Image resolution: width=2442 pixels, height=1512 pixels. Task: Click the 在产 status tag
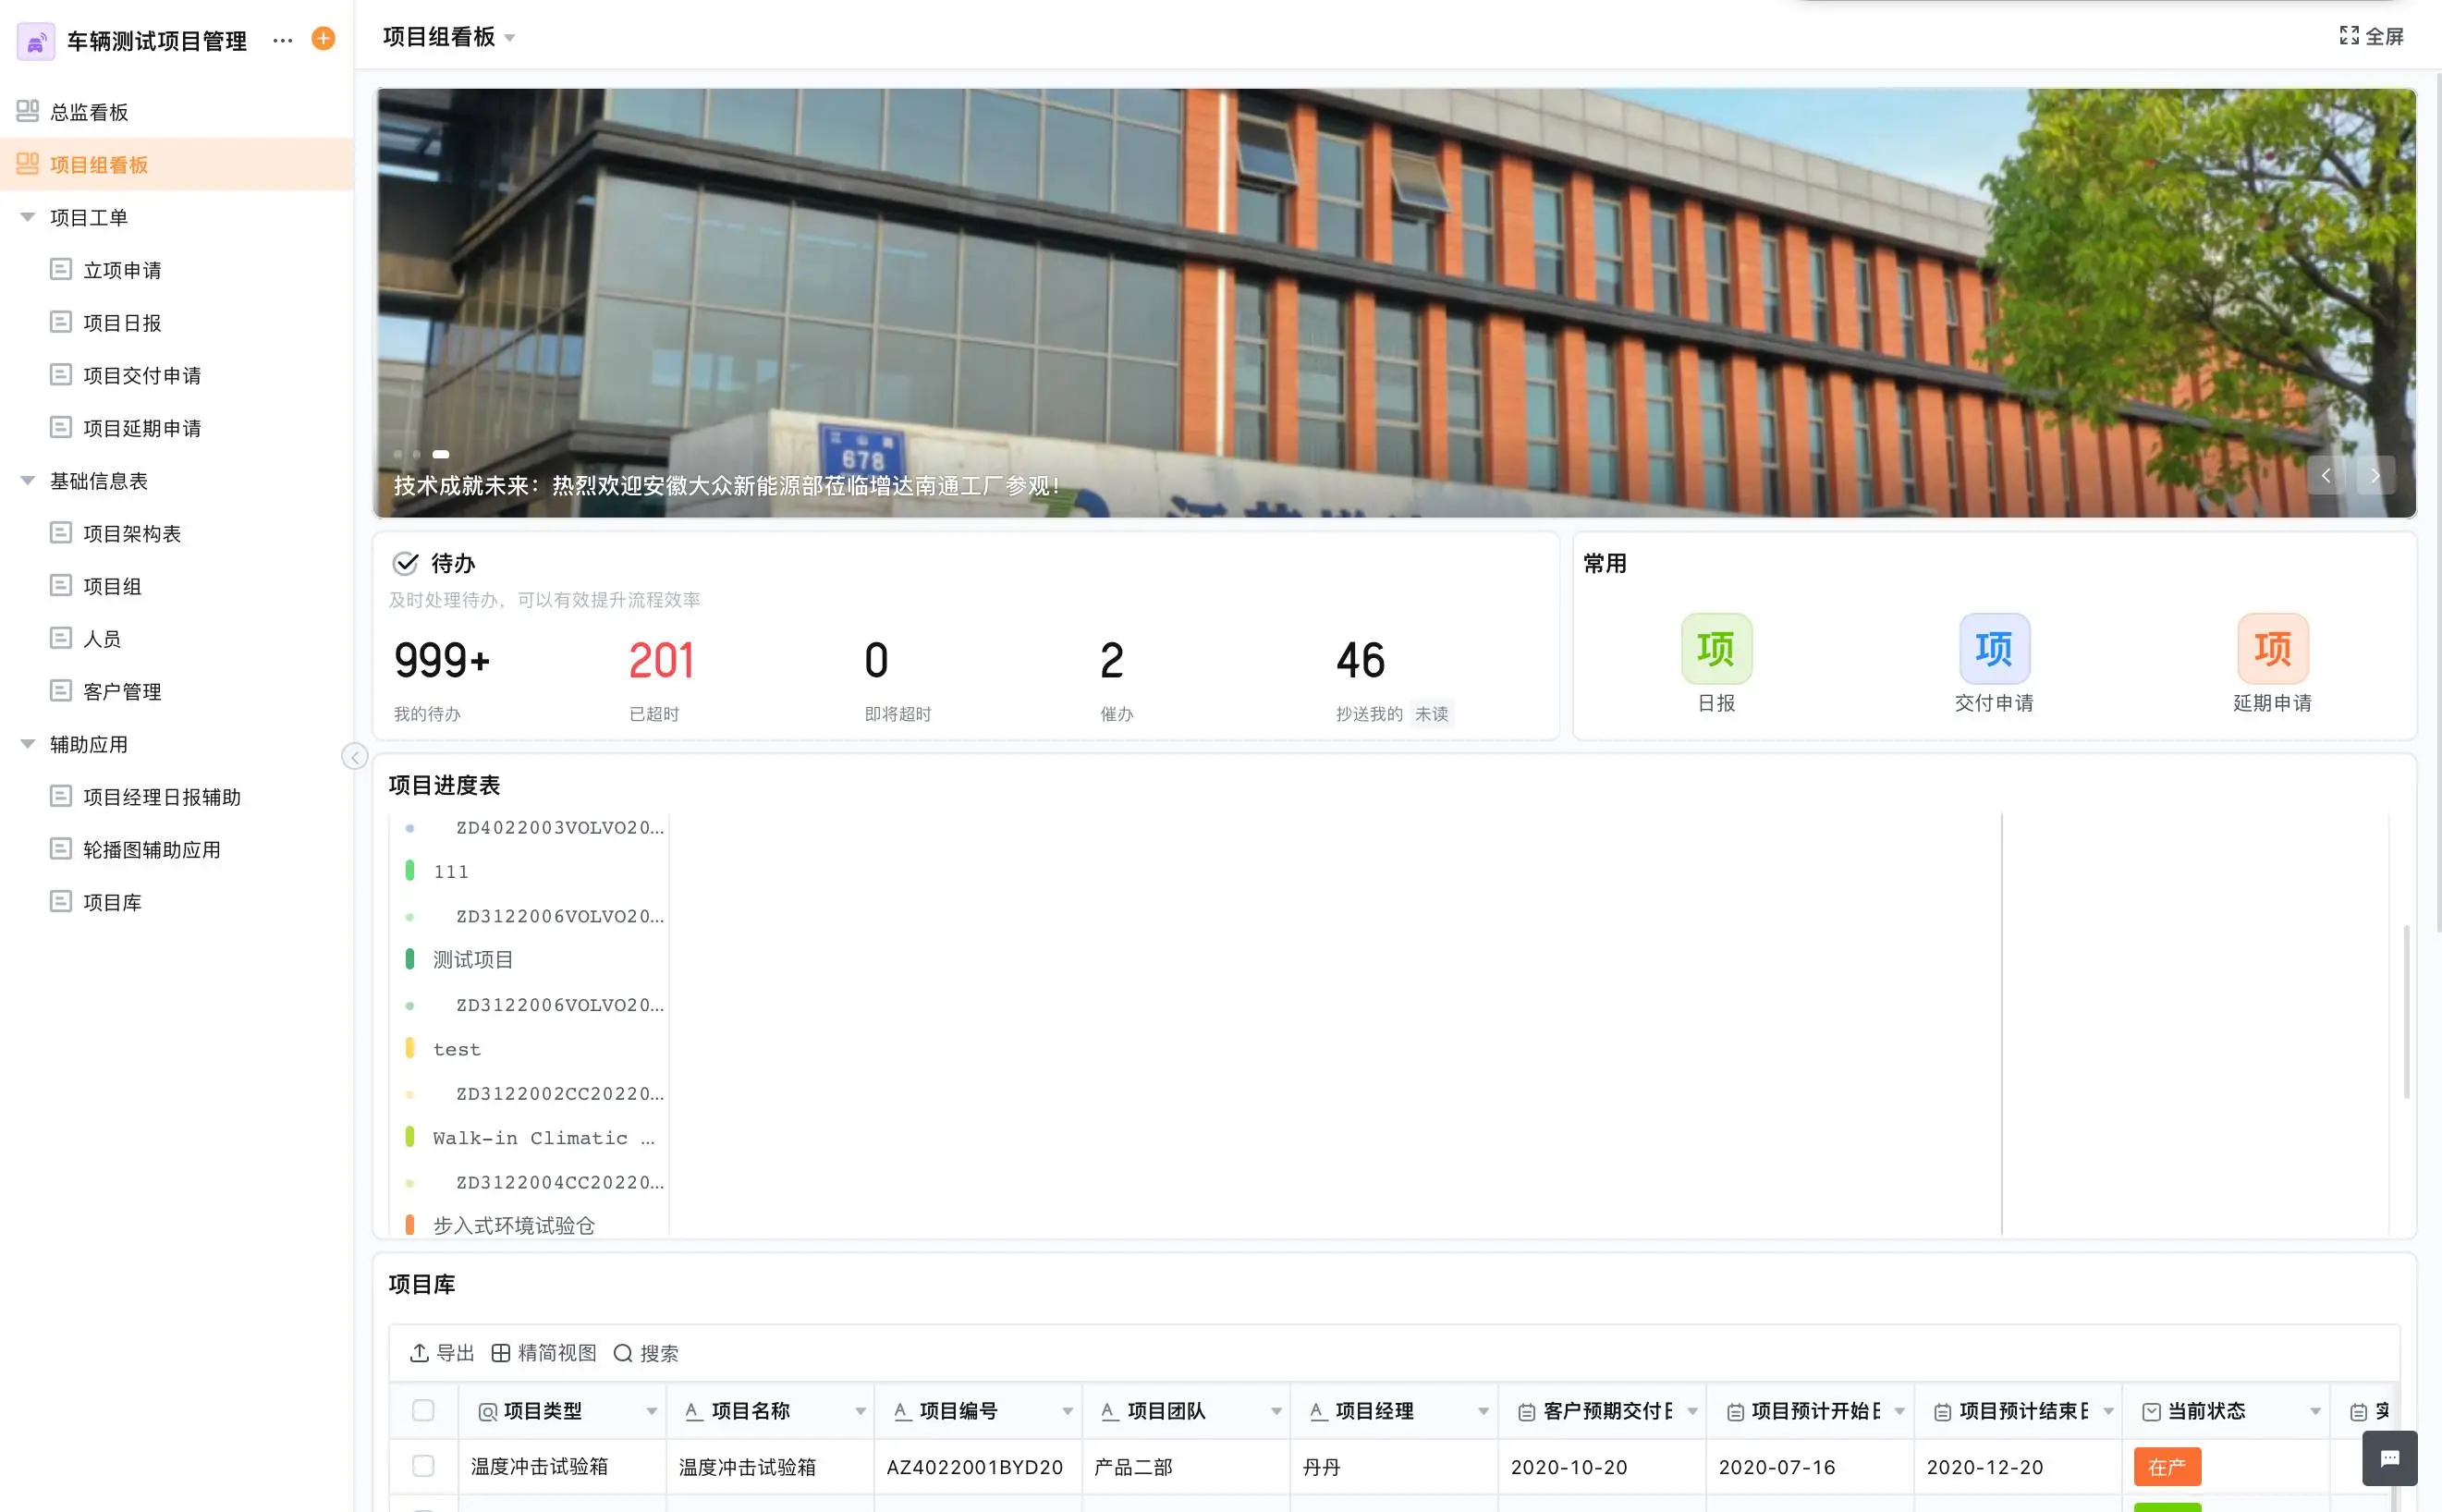click(x=2167, y=1467)
